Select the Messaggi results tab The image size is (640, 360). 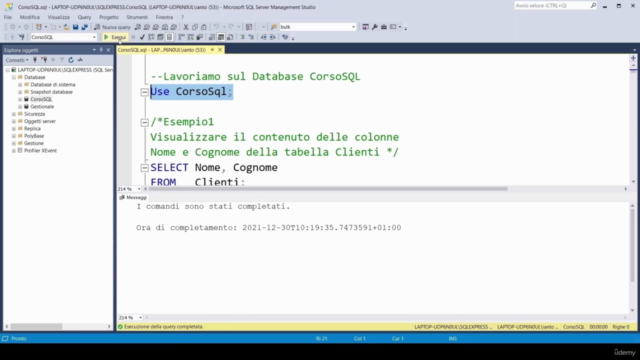coord(133,198)
